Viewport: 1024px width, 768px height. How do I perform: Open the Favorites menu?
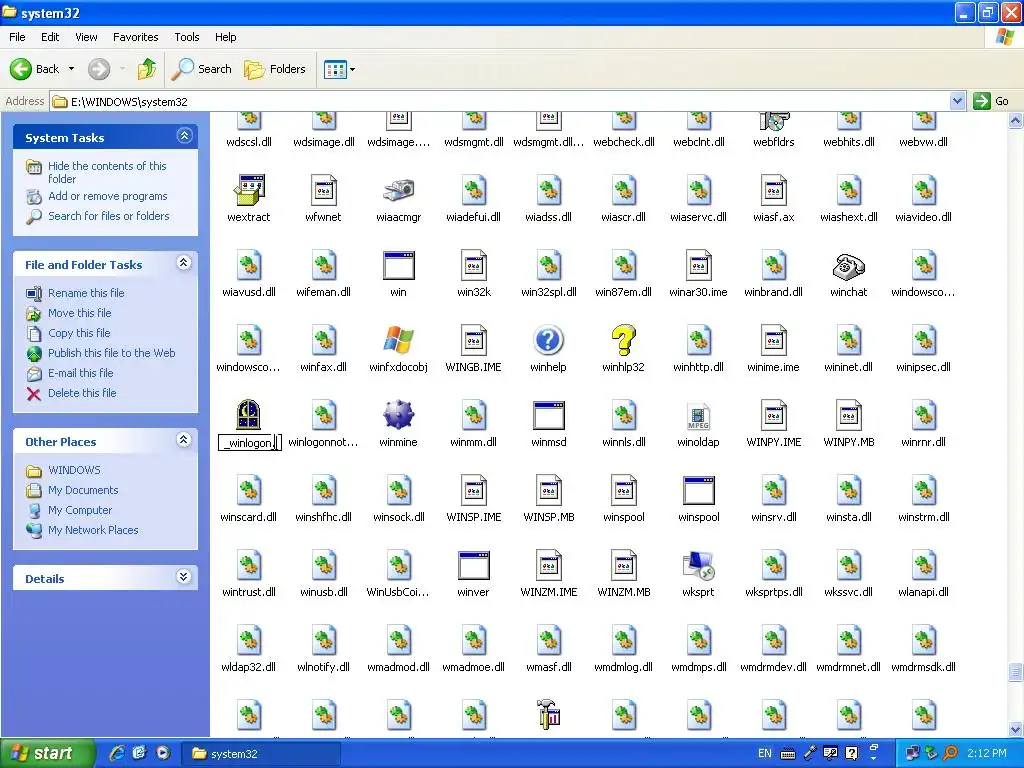tap(135, 37)
